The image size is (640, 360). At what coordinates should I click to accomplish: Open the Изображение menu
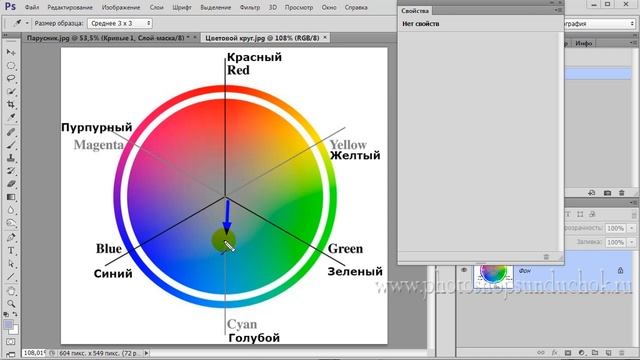tap(121, 7)
